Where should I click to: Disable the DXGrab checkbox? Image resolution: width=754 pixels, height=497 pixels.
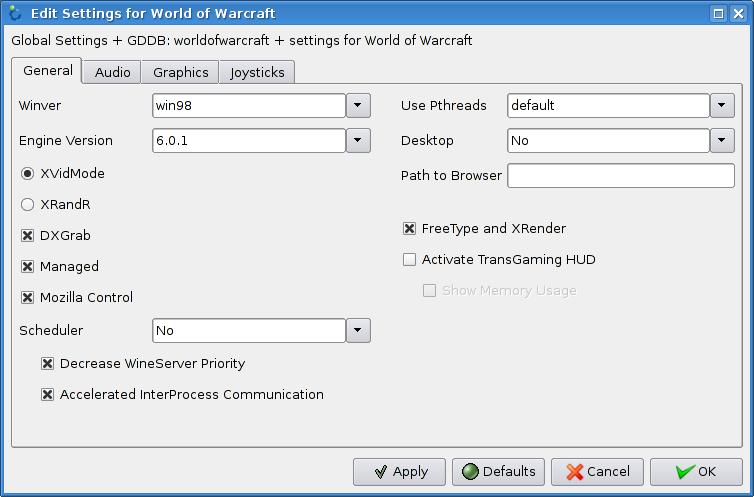28,236
